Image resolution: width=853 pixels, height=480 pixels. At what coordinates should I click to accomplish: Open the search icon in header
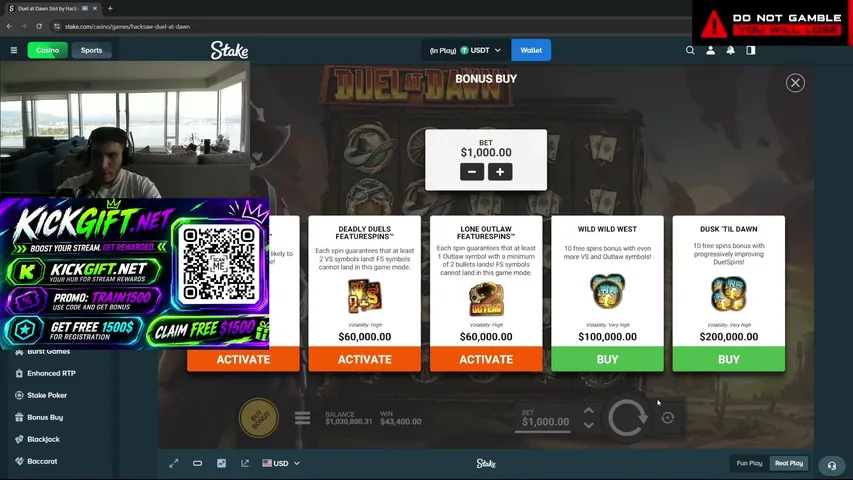coord(690,50)
